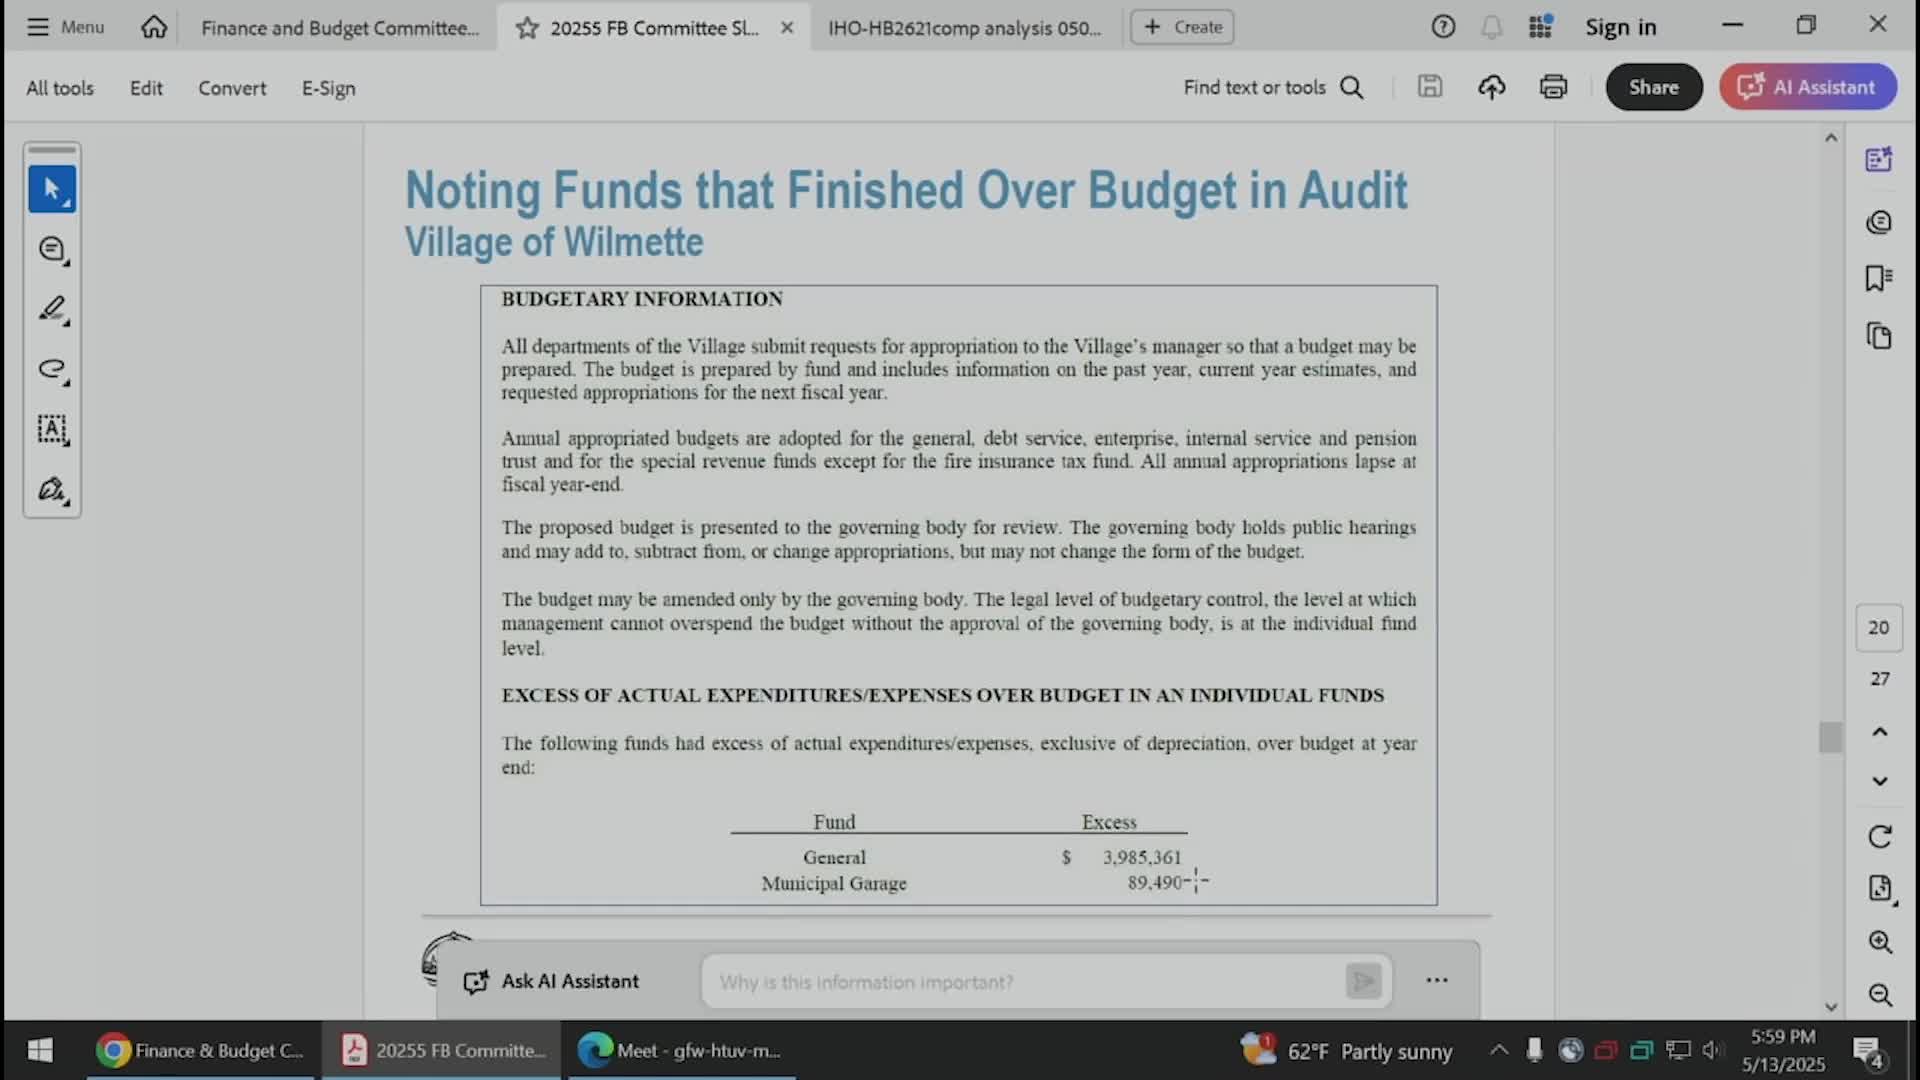
Task: Go to previous page with up chevron
Action: [1879, 732]
